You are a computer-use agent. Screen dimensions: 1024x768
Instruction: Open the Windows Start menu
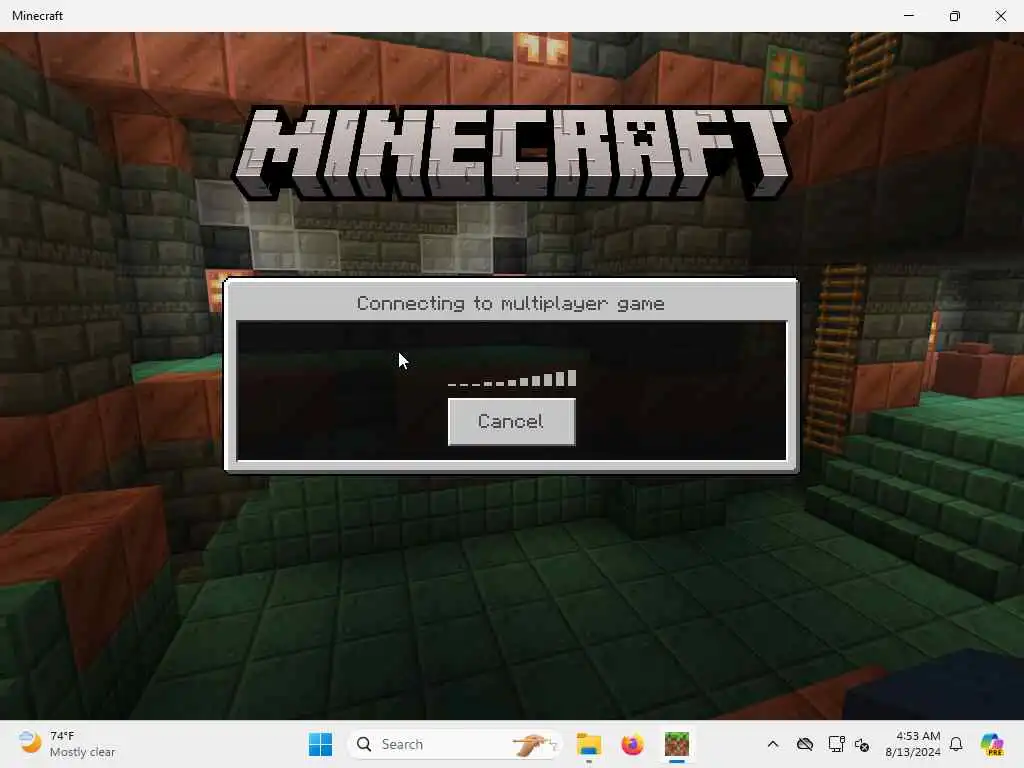point(320,744)
